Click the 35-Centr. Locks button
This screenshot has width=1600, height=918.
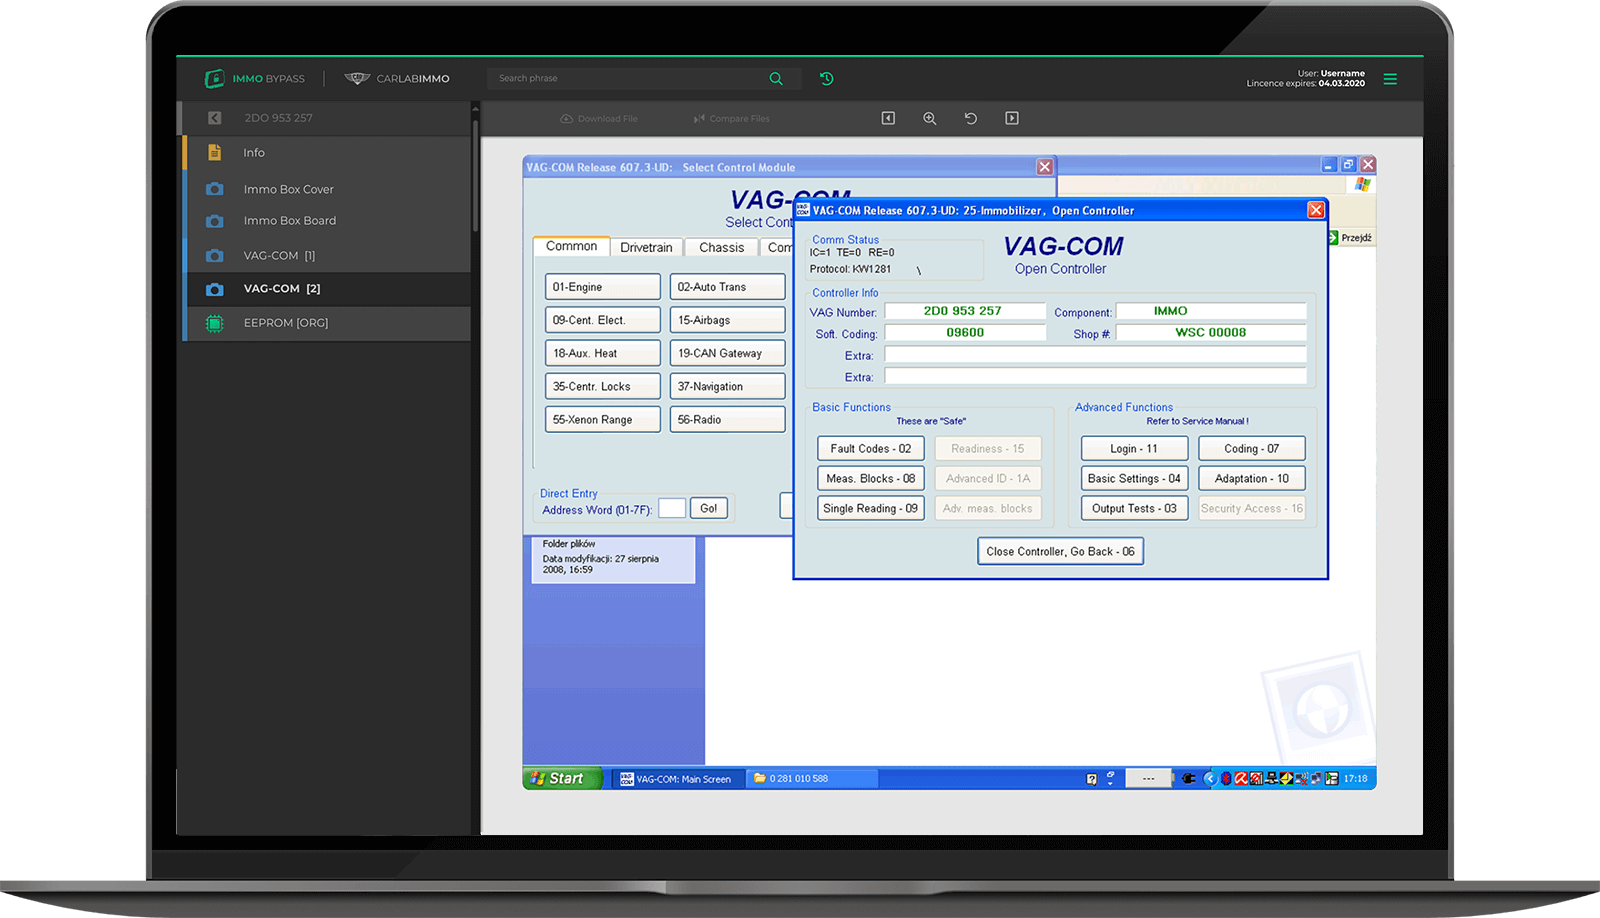pyautogui.click(x=603, y=386)
